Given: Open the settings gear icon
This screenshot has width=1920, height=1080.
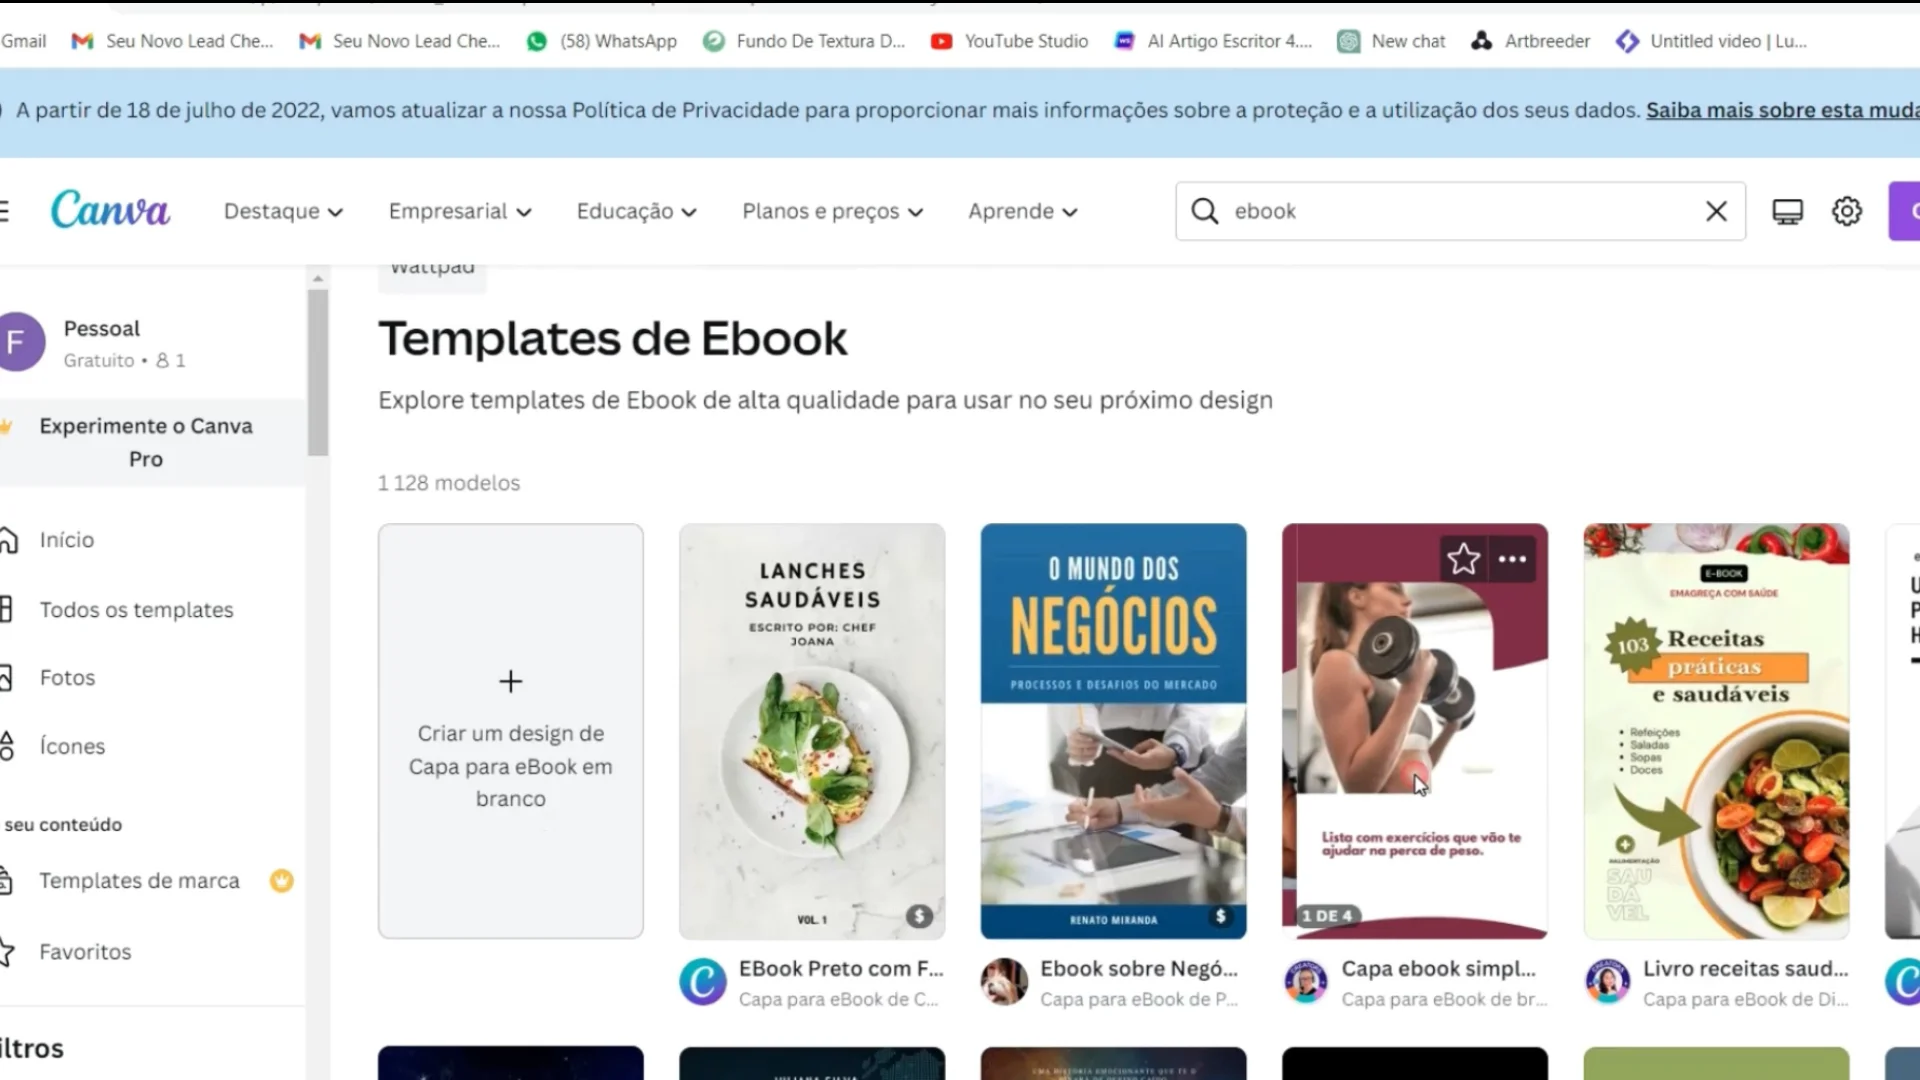Looking at the screenshot, I should tap(1847, 211).
